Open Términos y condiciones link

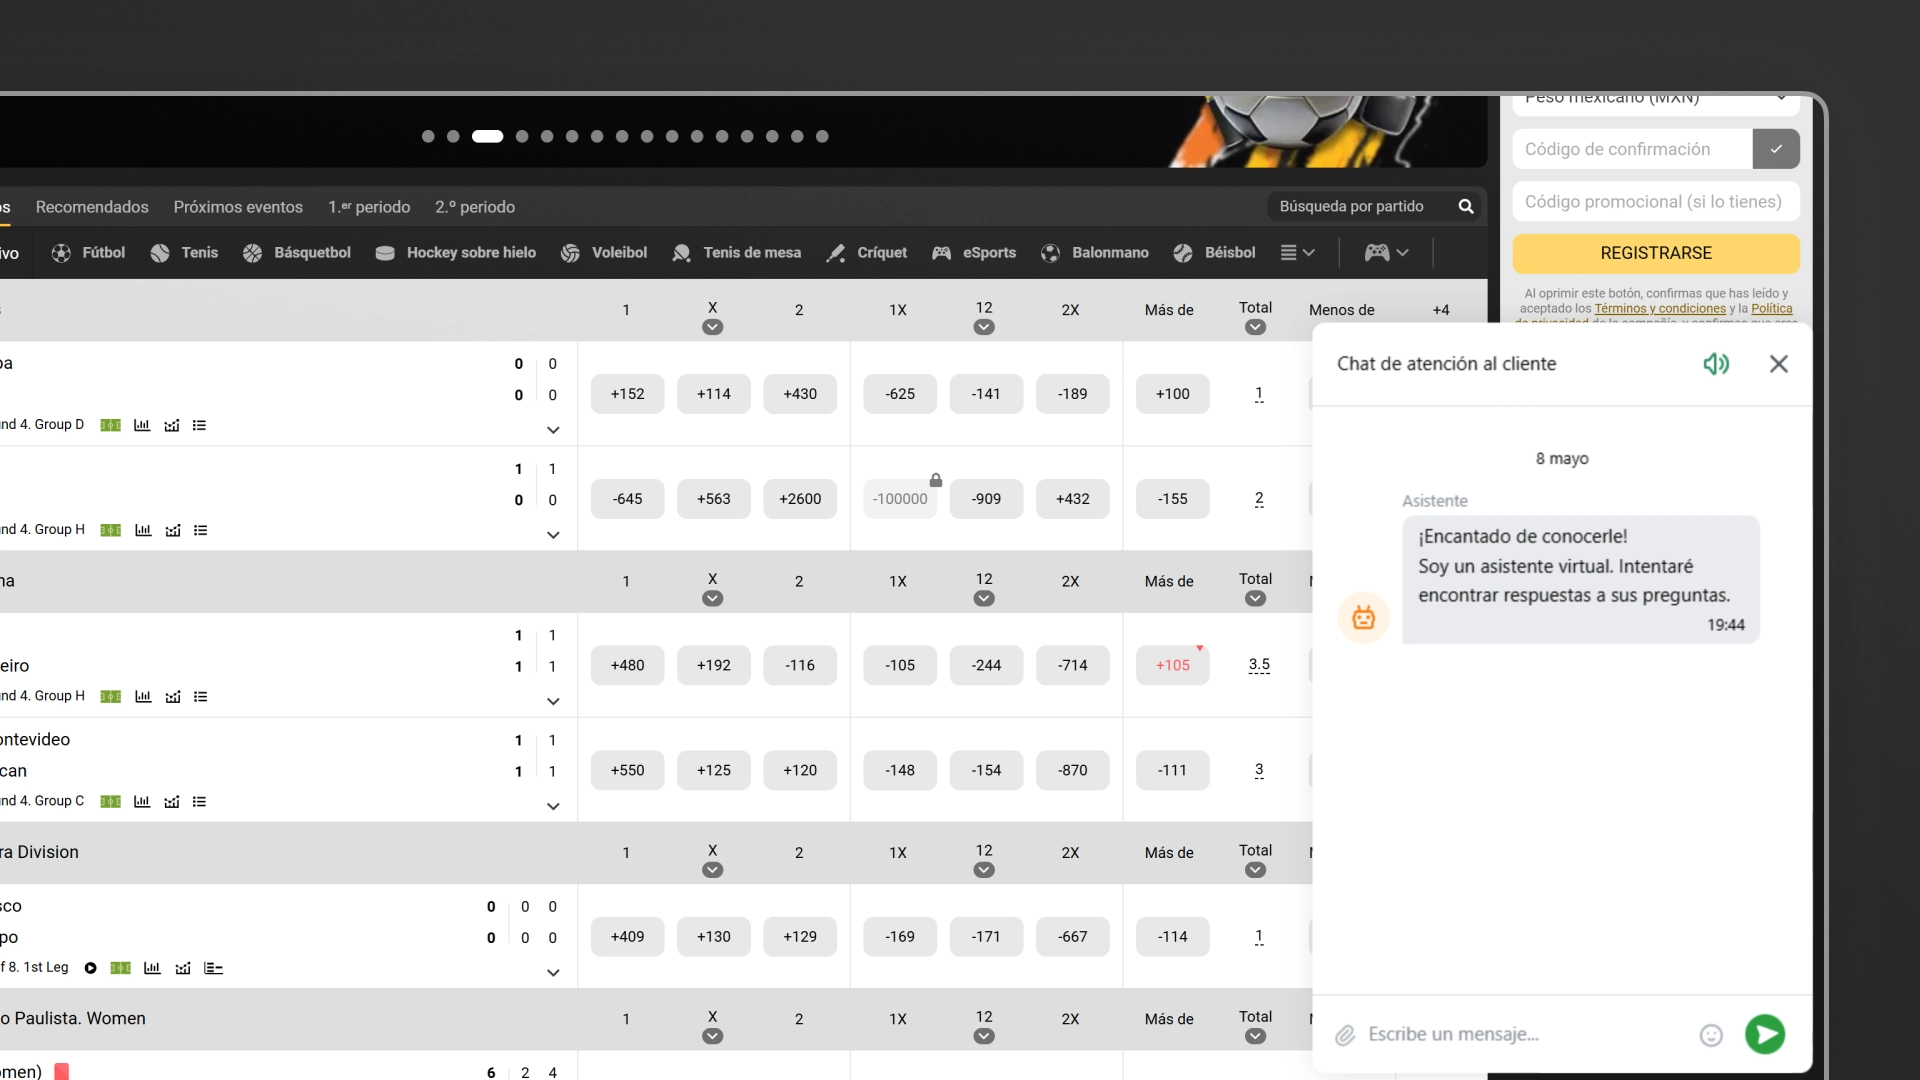point(1660,309)
